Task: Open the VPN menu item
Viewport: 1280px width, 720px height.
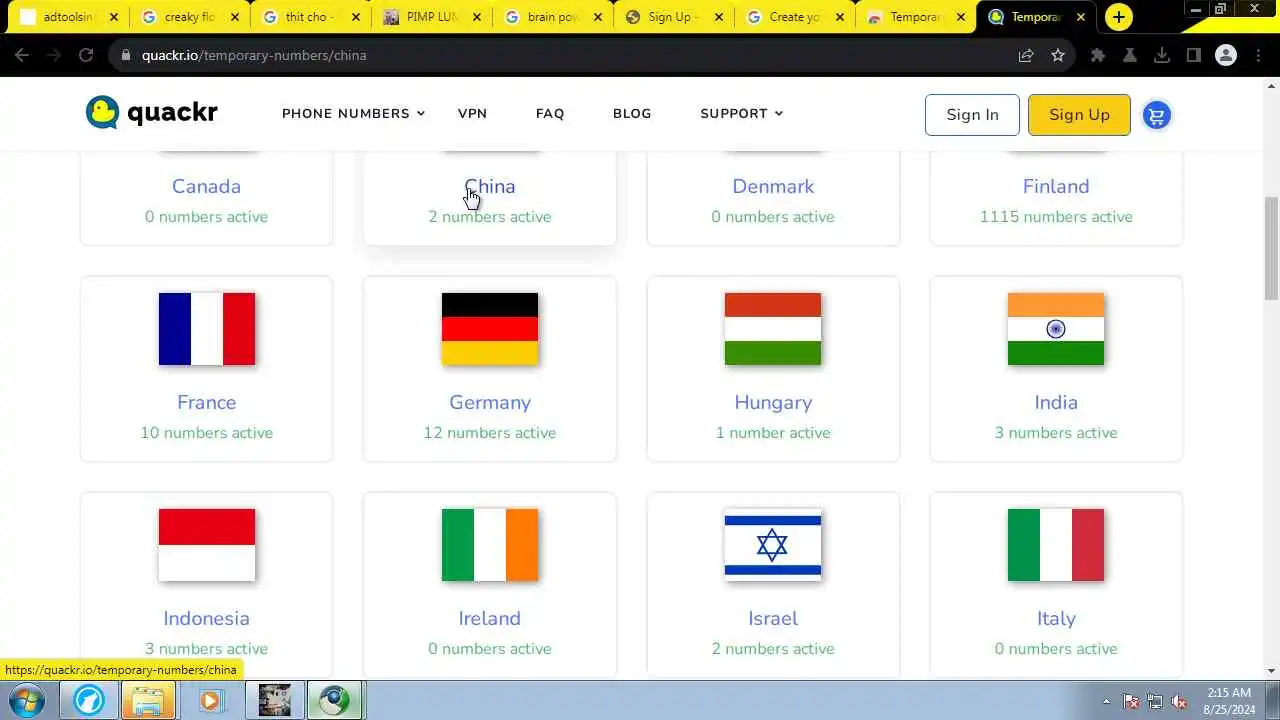Action: [x=472, y=113]
